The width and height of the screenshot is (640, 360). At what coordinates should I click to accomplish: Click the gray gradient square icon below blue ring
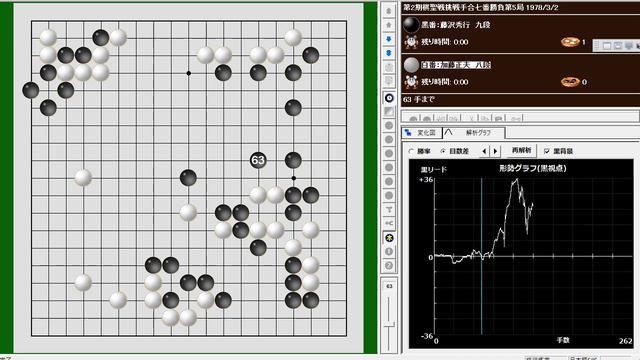point(389,111)
